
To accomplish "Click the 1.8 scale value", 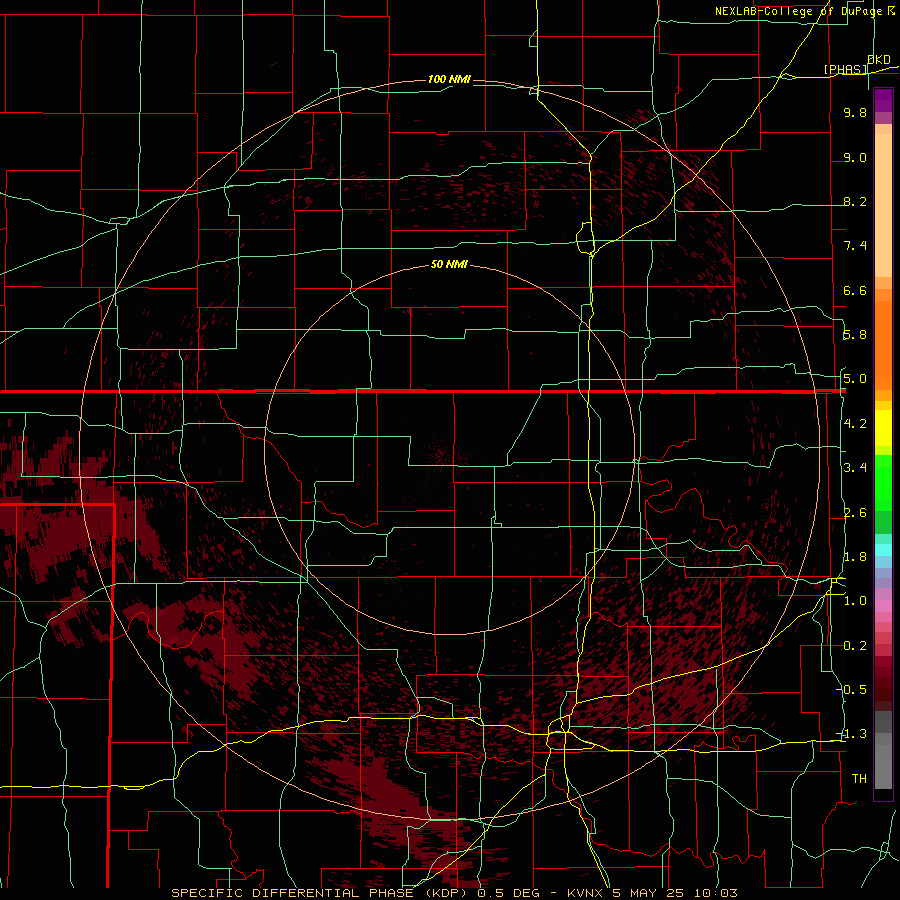I will click(855, 557).
